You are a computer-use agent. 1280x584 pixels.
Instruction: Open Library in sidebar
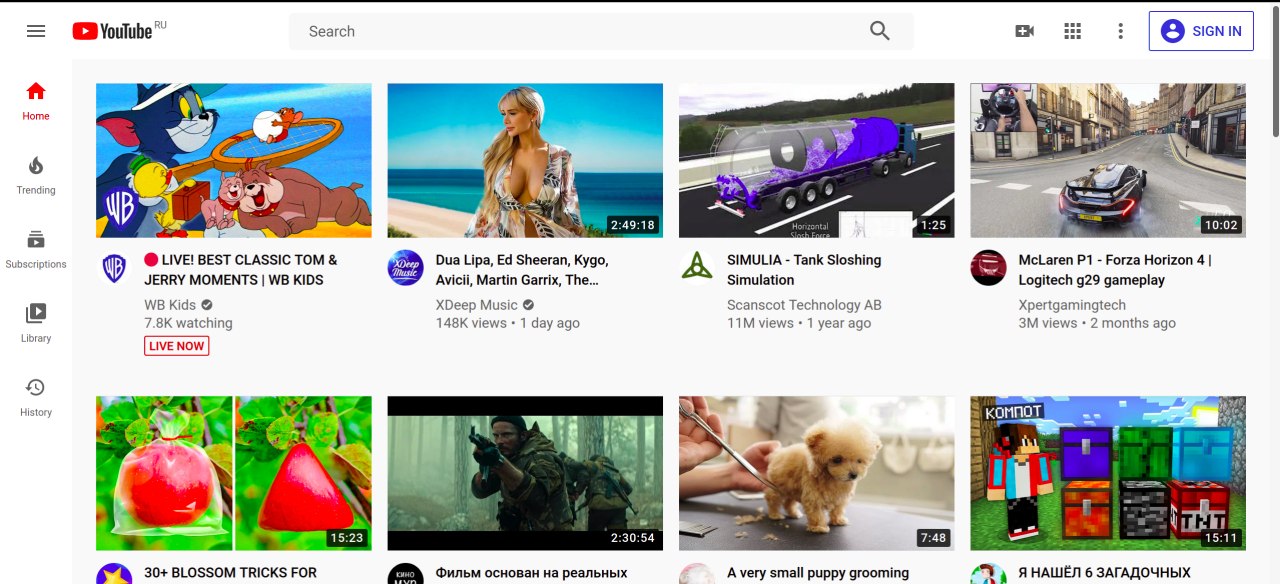pos(36,323)
